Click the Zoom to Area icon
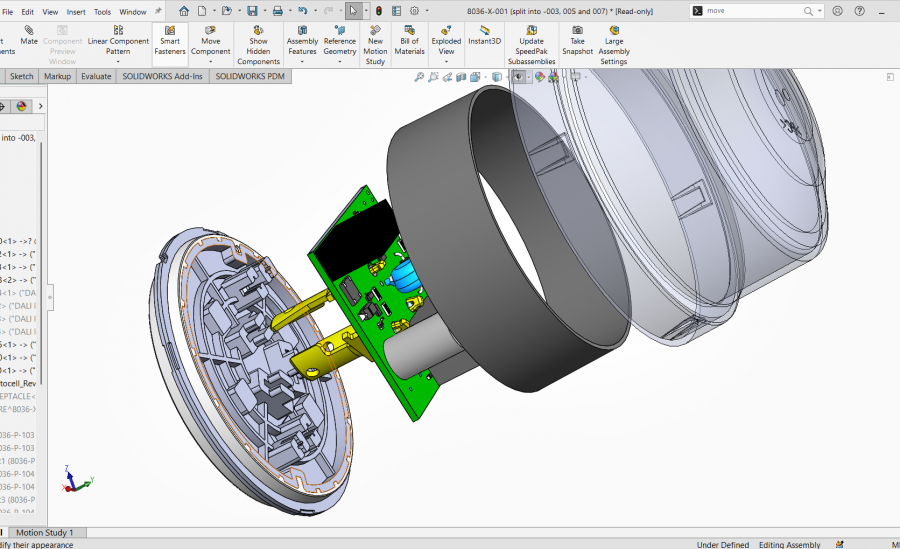Screen dimensions: 900x549 click(x=433, y=77)
